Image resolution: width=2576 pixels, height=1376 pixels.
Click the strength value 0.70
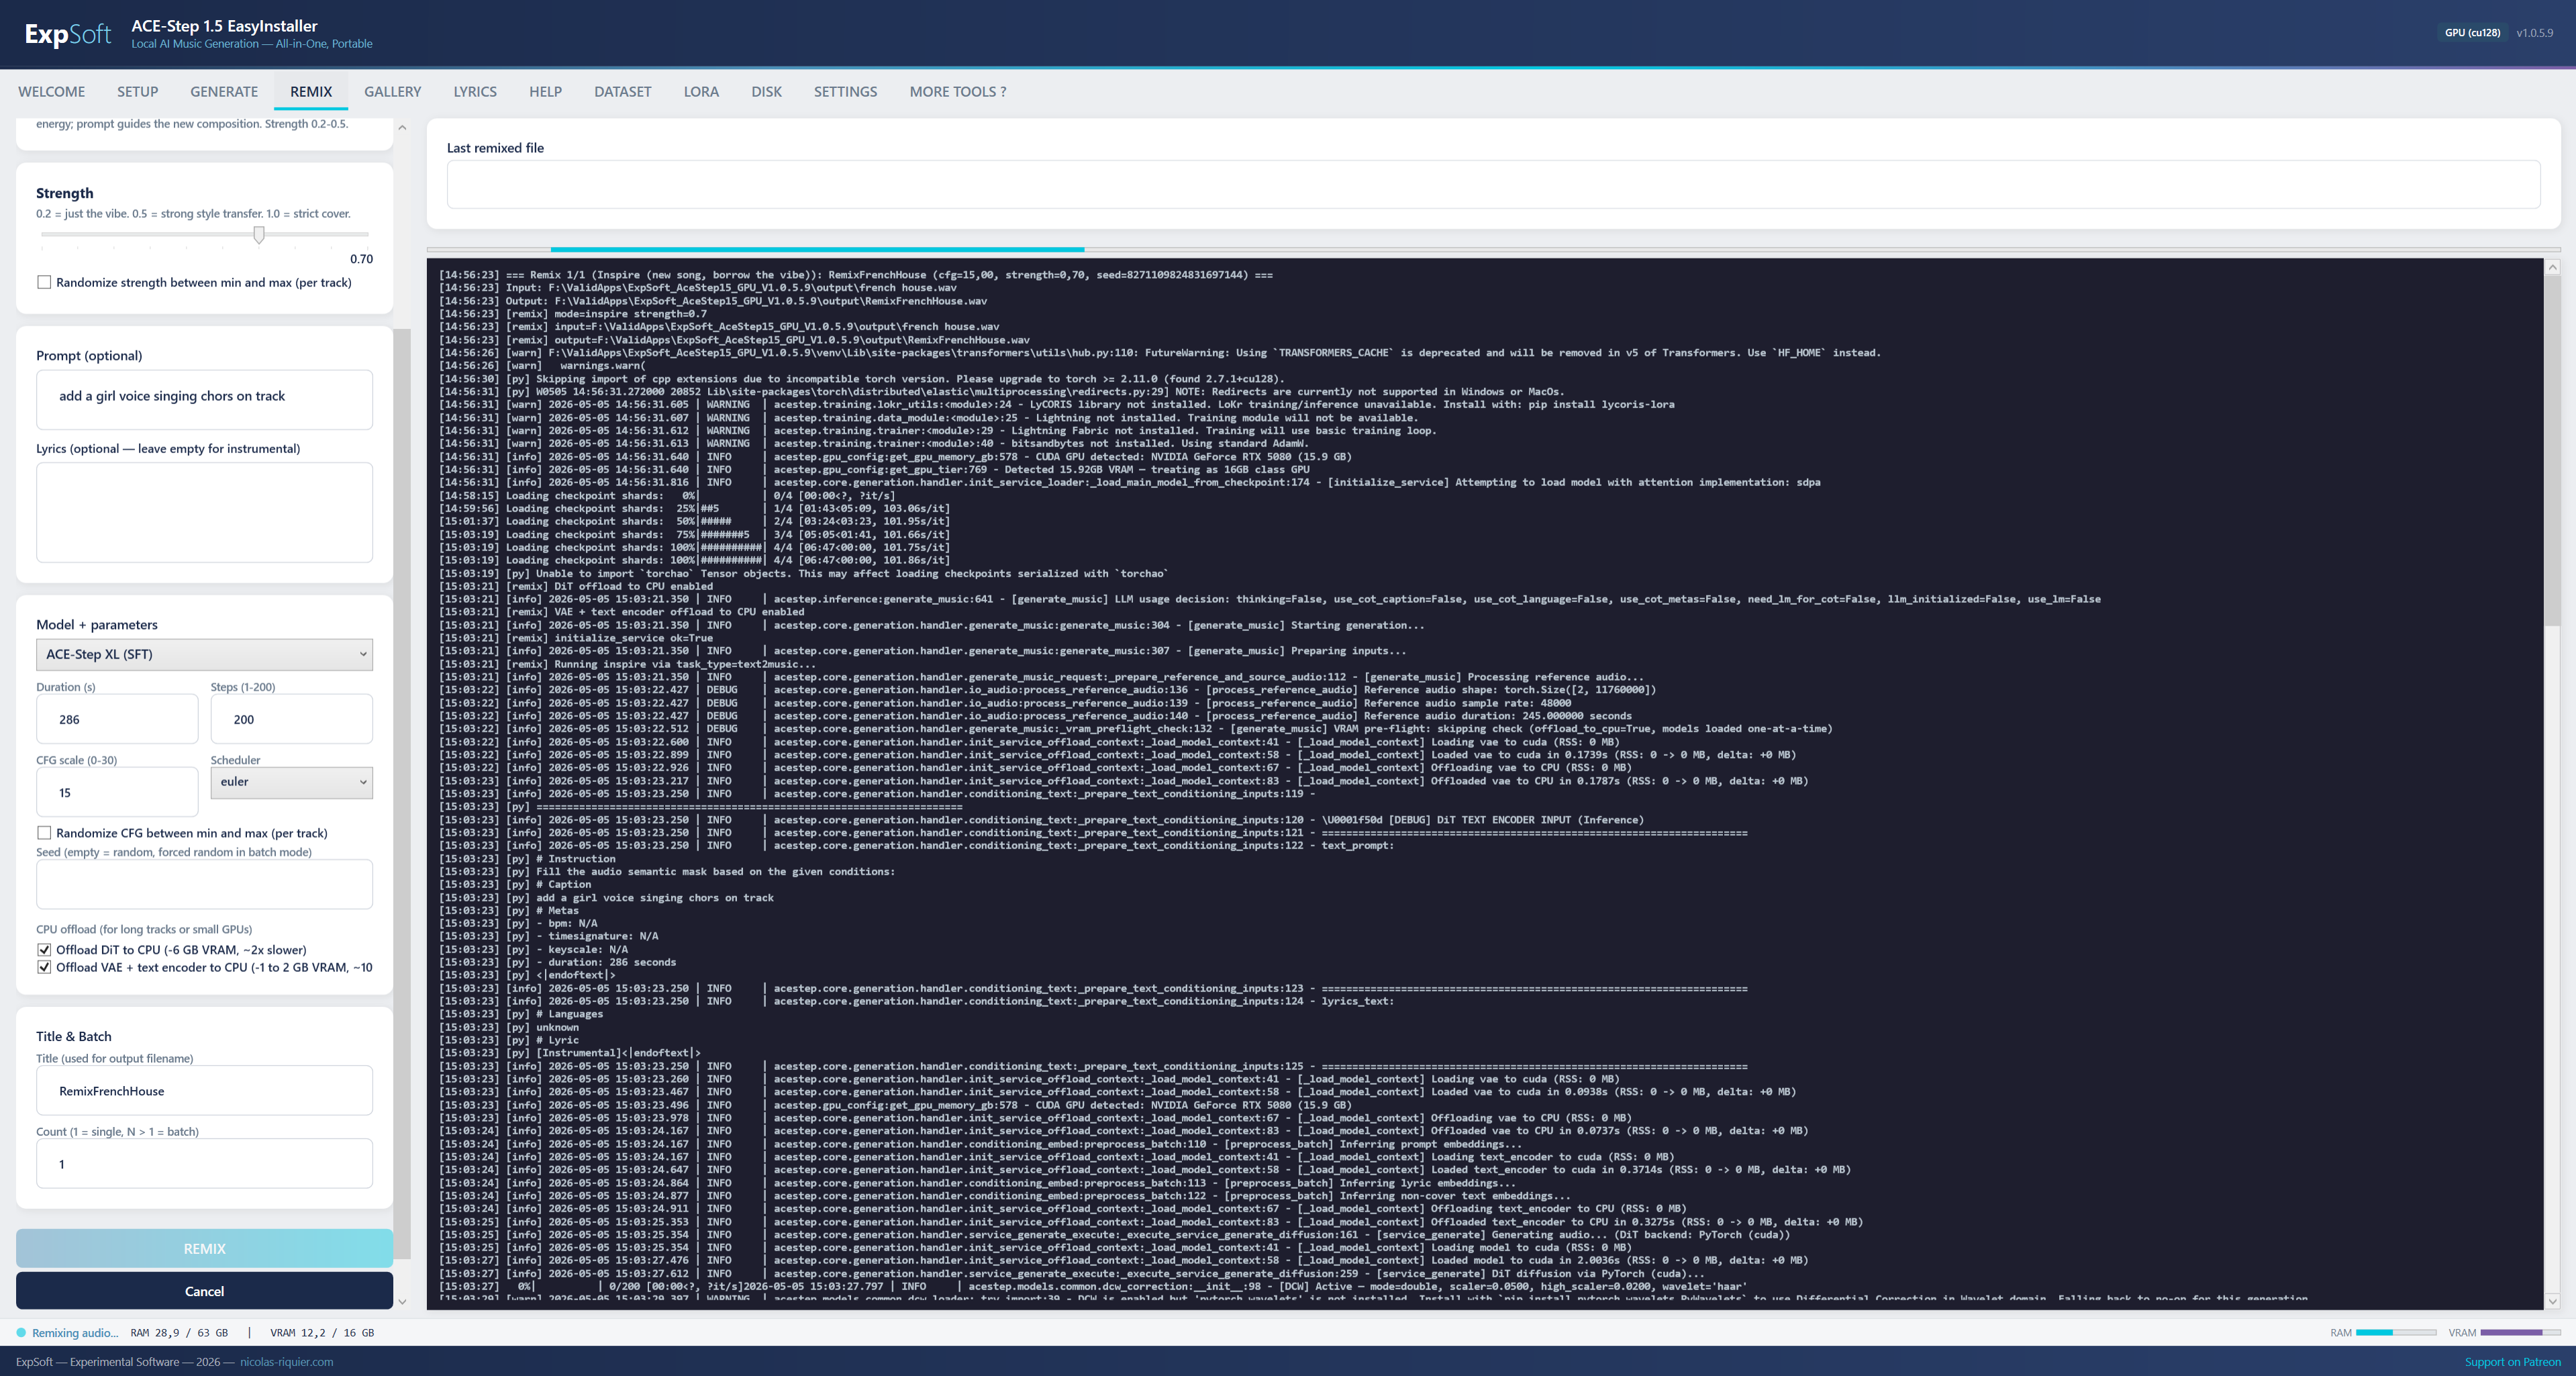(361, 259)
